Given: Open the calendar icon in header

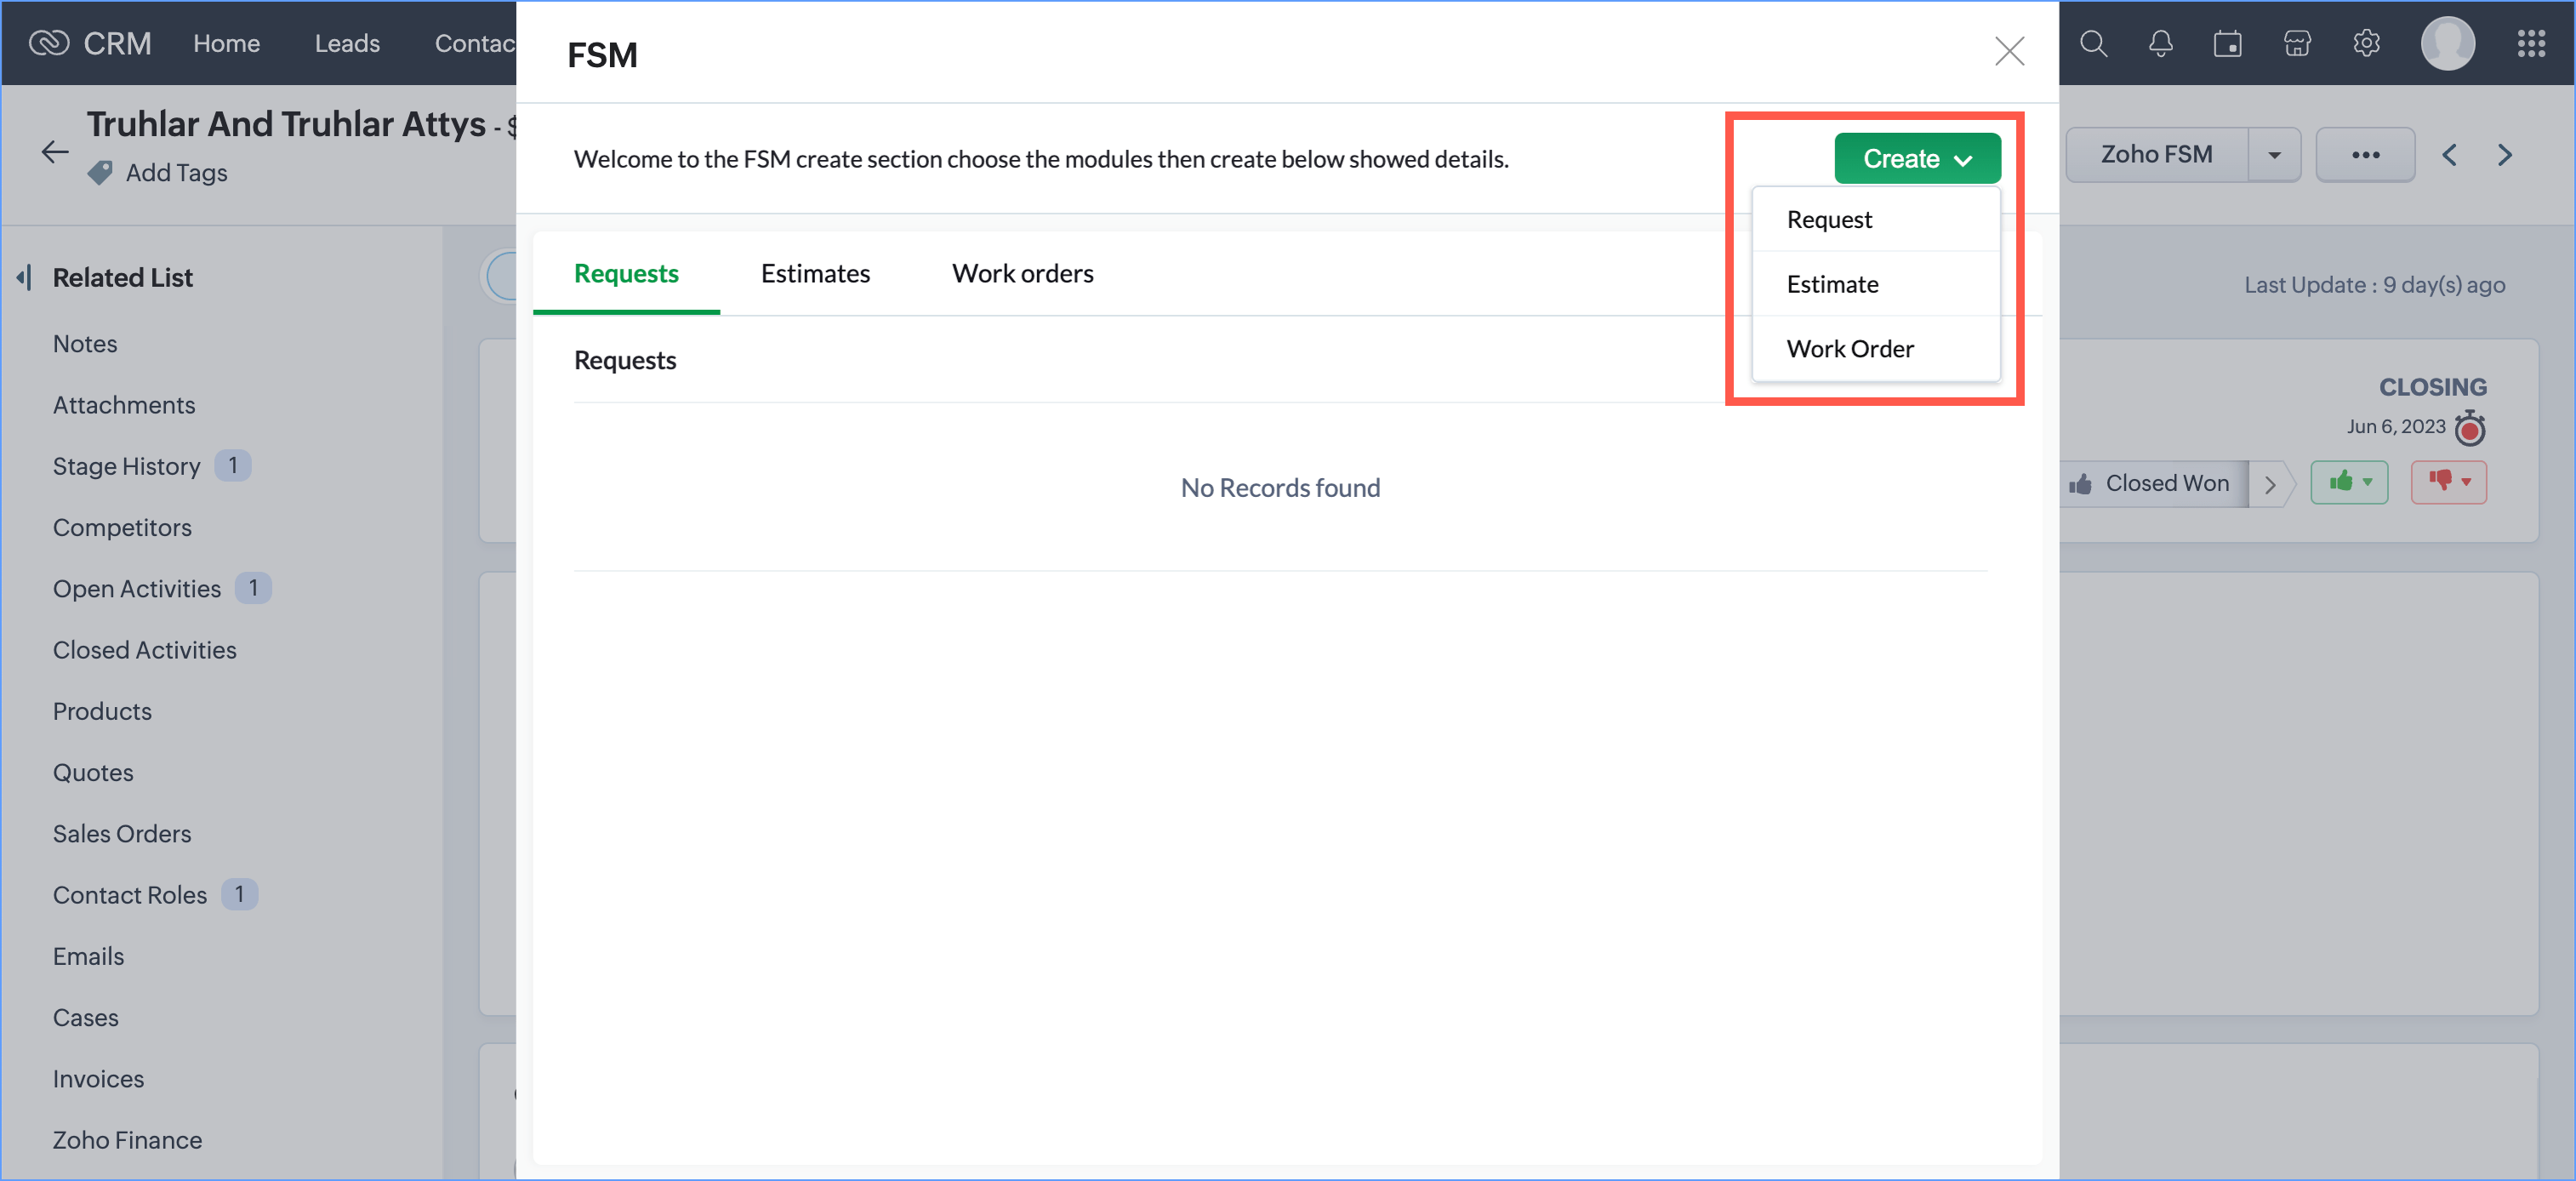Looking at the screenshot, I should tap(2227, 43).
